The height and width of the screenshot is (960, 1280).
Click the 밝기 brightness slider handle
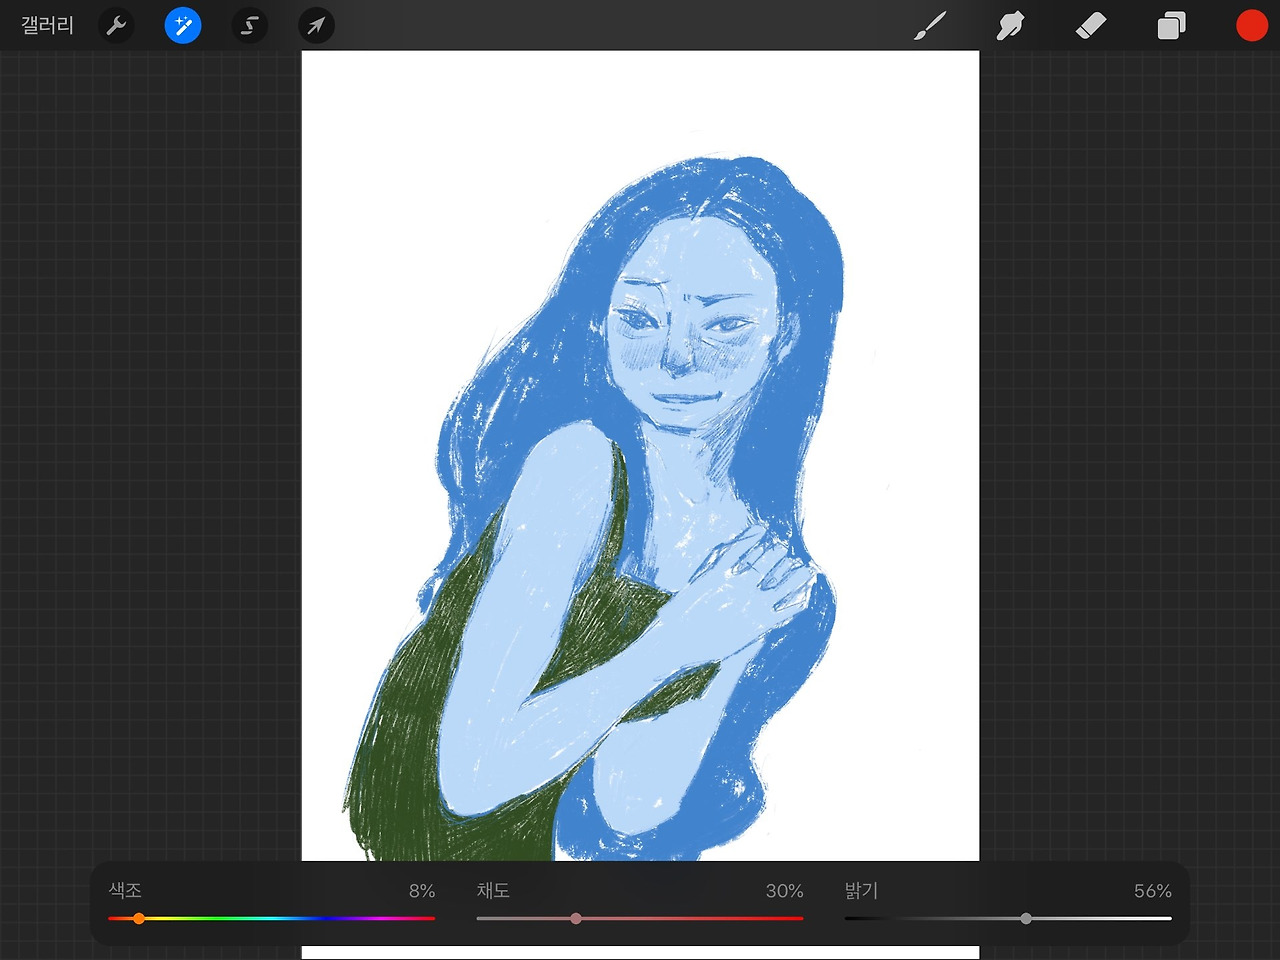click(x=1026, y=918)
